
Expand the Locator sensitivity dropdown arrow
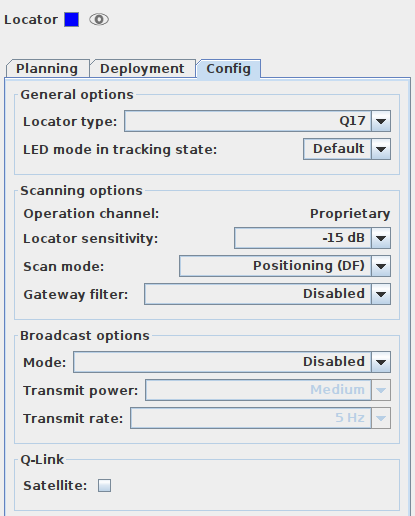[381, 238]
